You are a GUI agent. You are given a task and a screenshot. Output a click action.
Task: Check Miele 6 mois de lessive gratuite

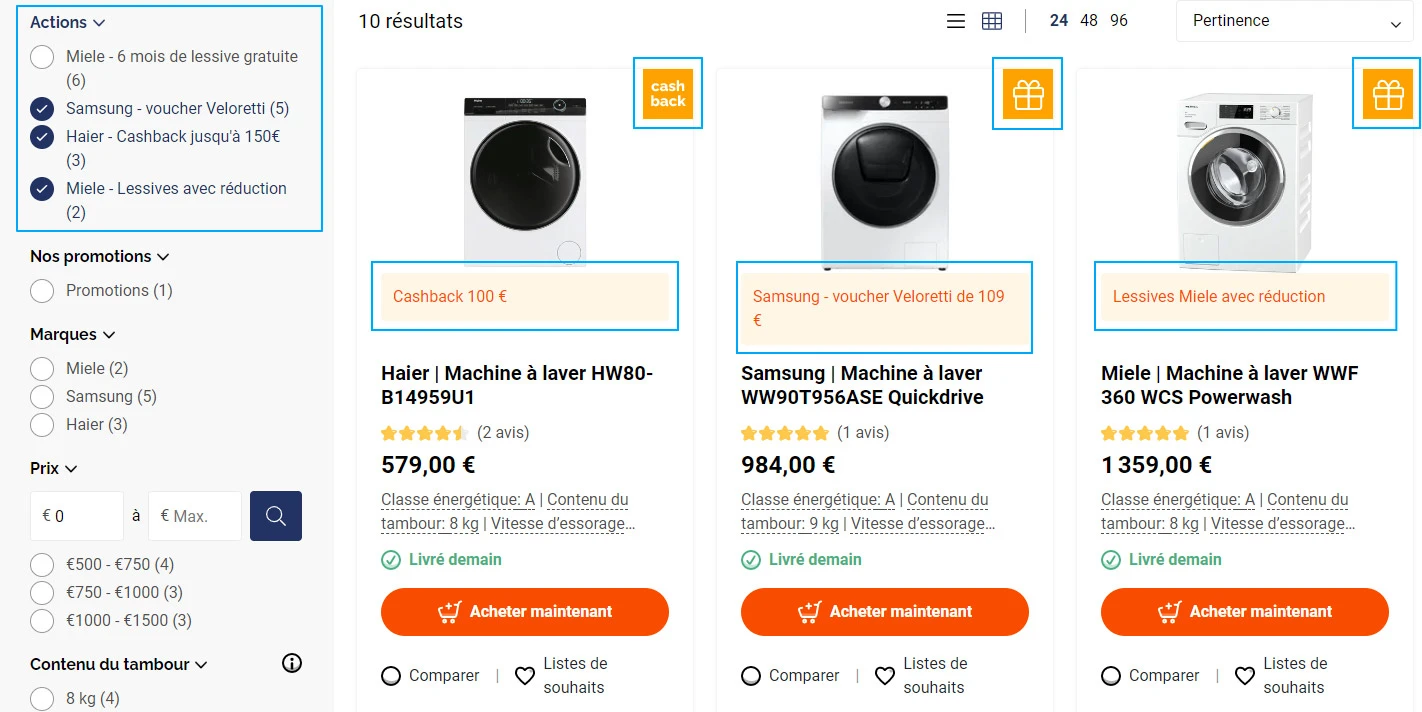pos(42,57)
